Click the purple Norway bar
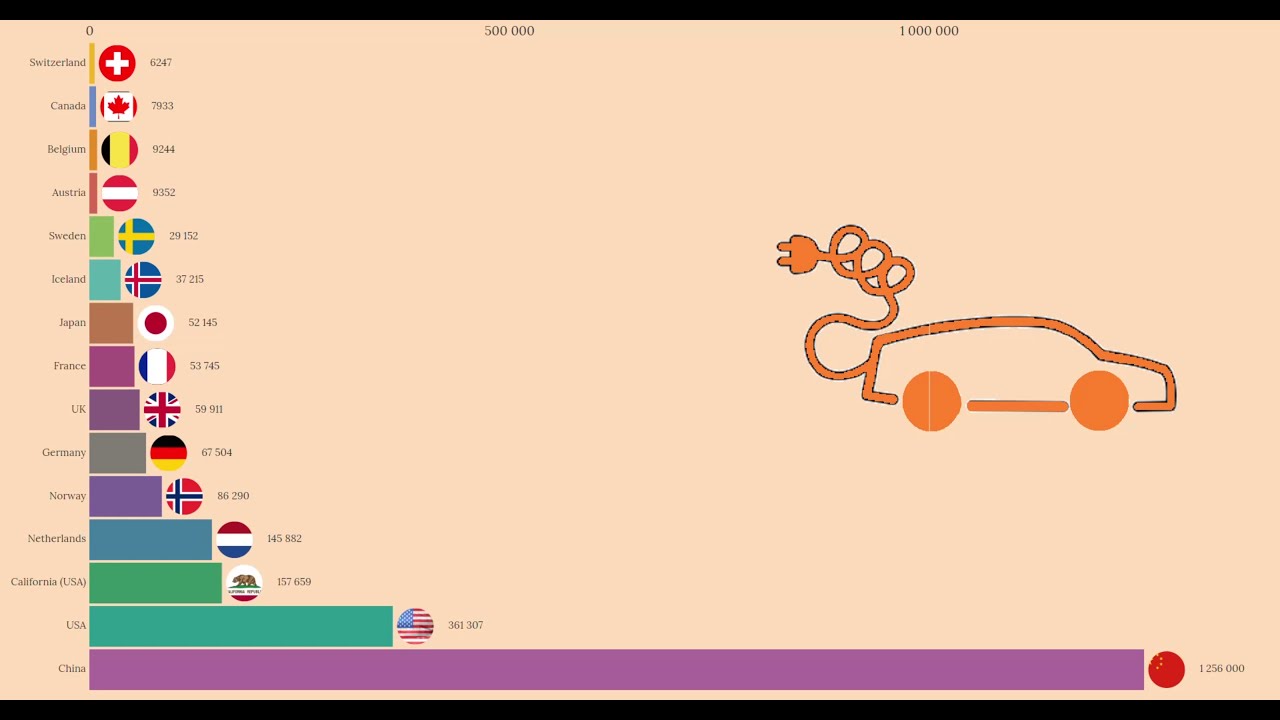Image resolution: width=1280 pixels, height=720 pixels. pos(125,496)
